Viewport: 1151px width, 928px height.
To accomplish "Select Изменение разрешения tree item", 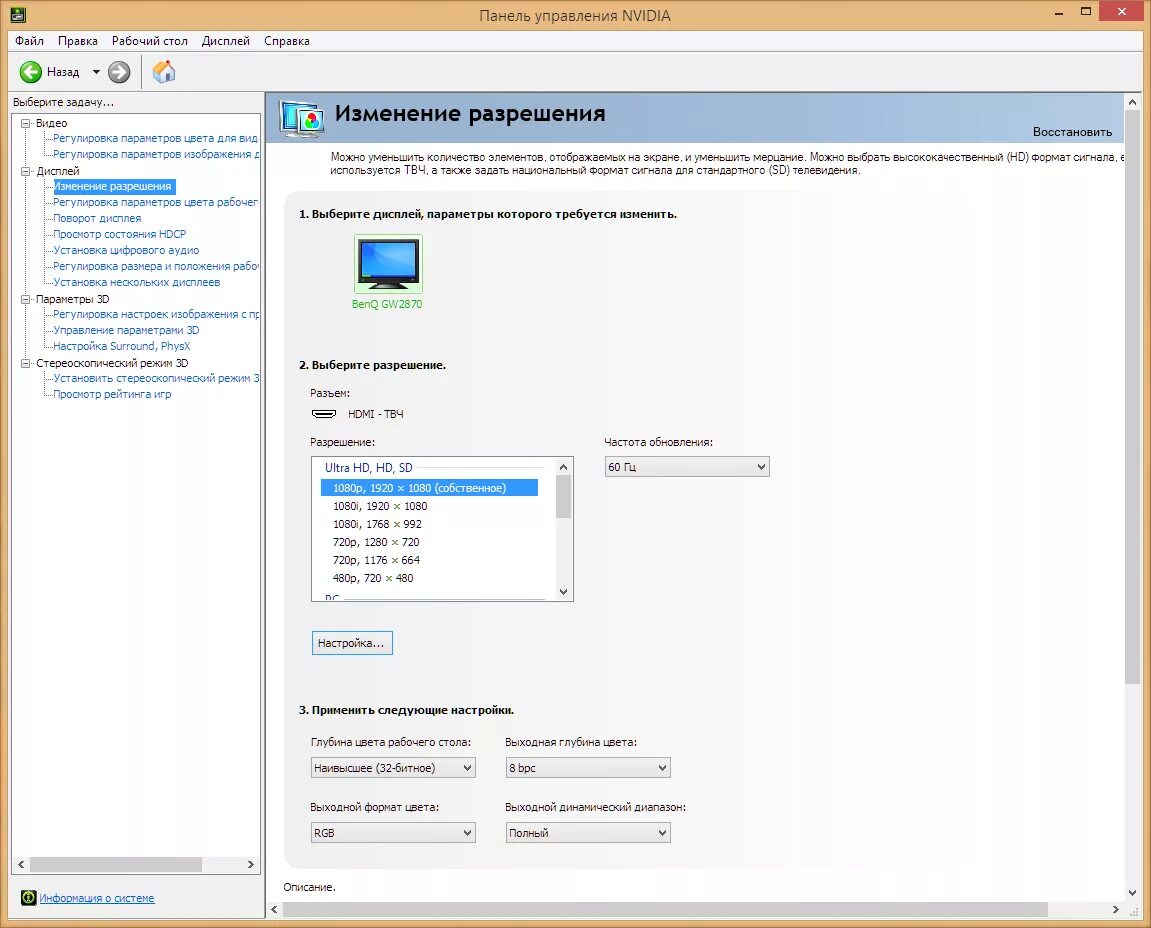I will point(114,186).
